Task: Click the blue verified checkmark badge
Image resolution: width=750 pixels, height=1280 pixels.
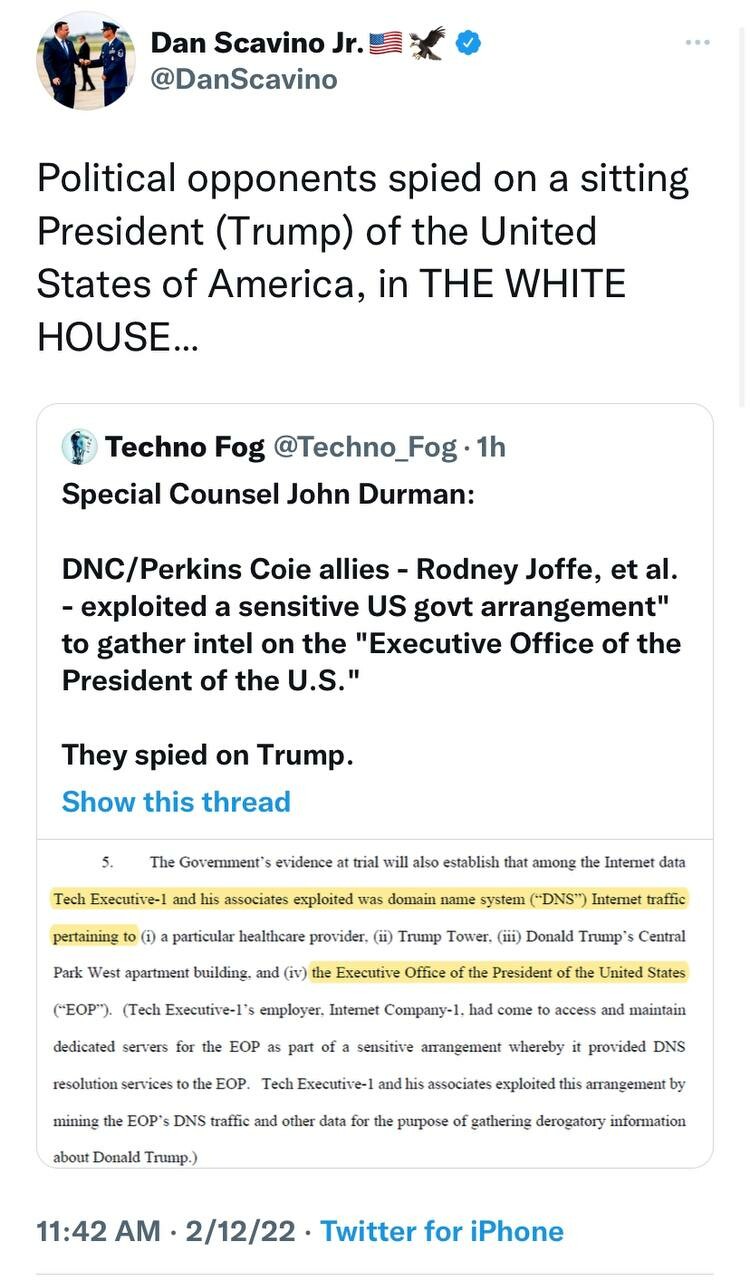Action: [469, 42]
